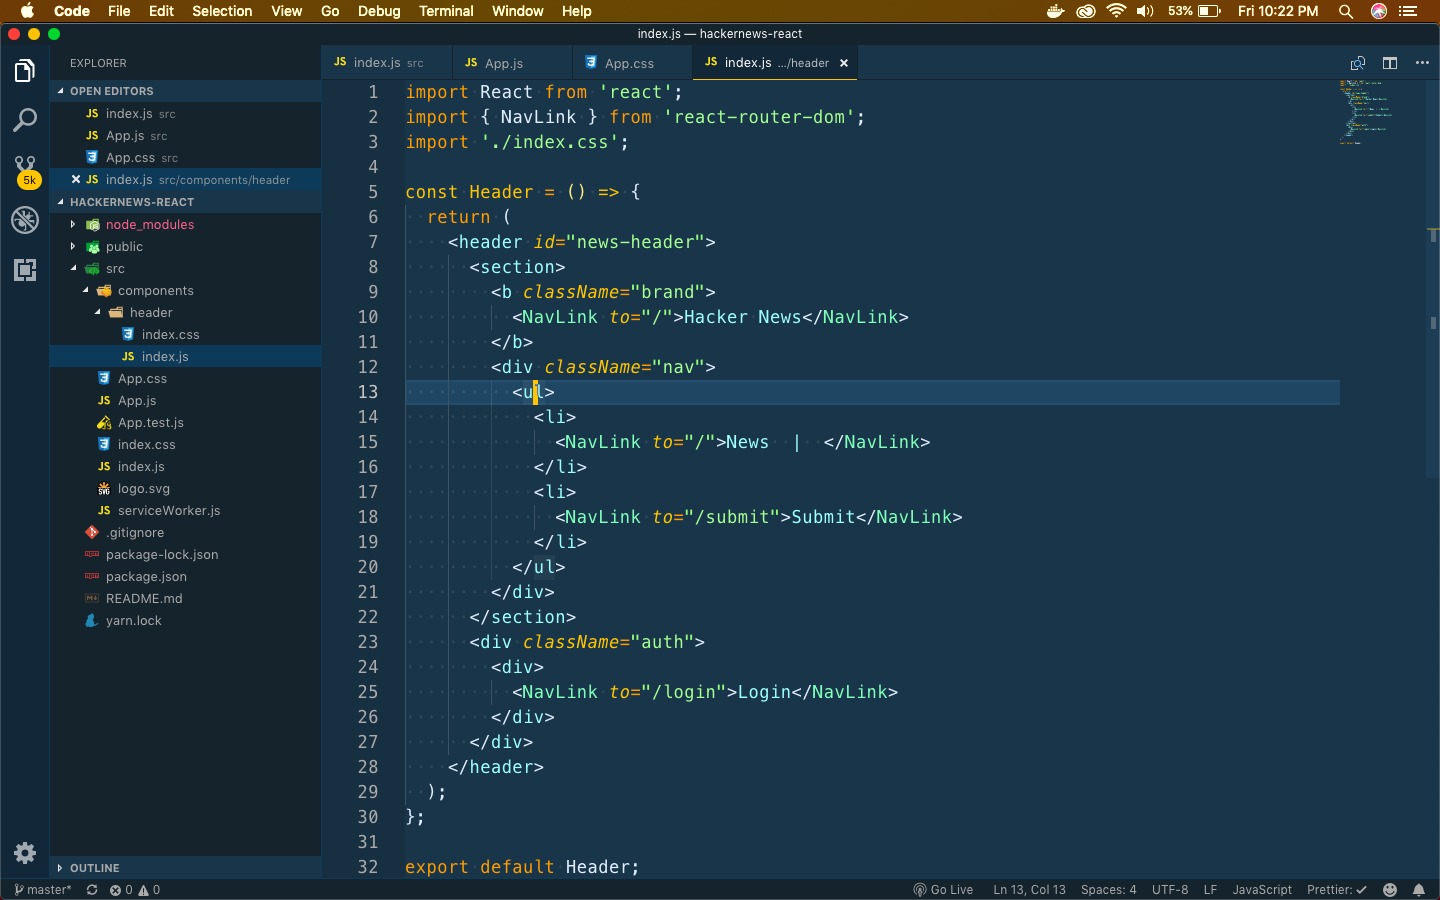Open yarn.lock in the explorer
Viewport: 1440px width, 900px height.
click(x=185, y=621)
